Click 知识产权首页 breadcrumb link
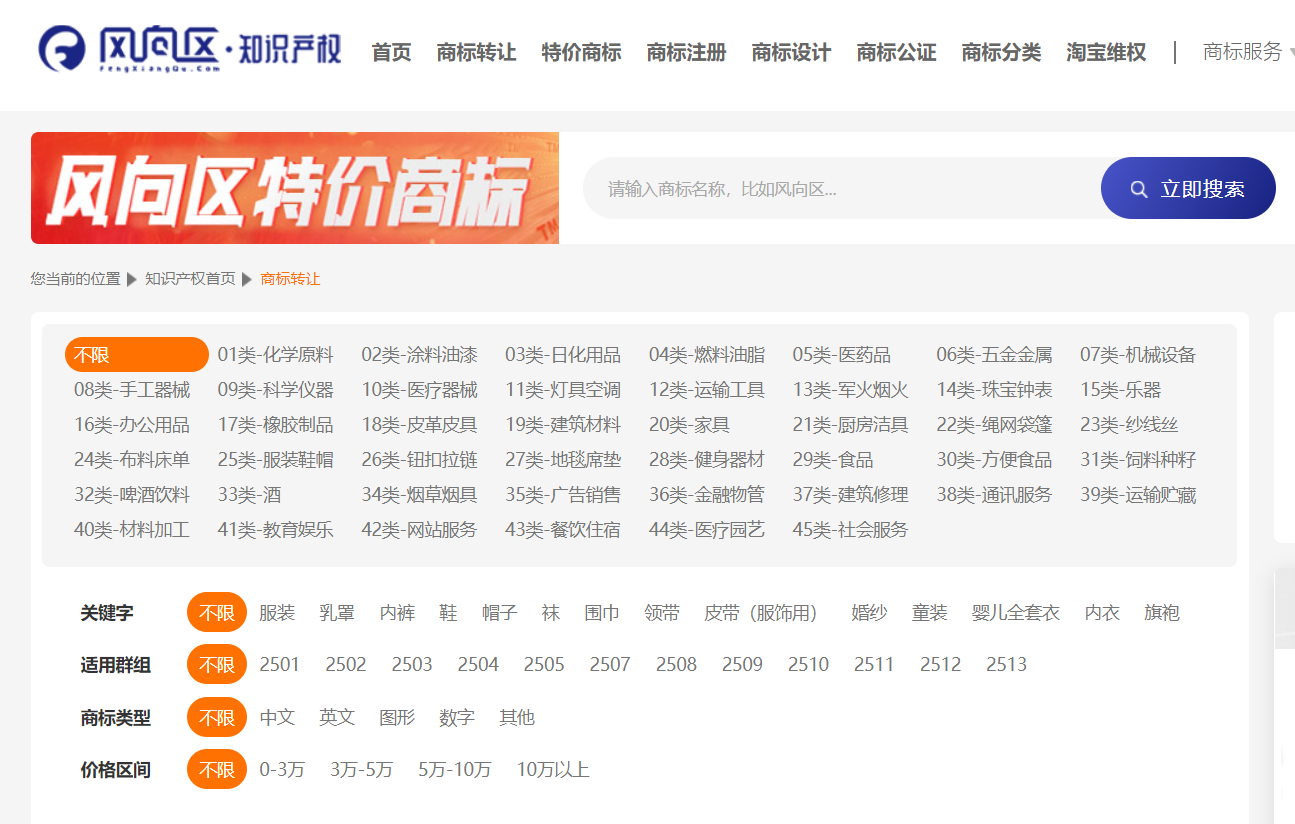Viewport: 1295px width, 824px height. 190,279
